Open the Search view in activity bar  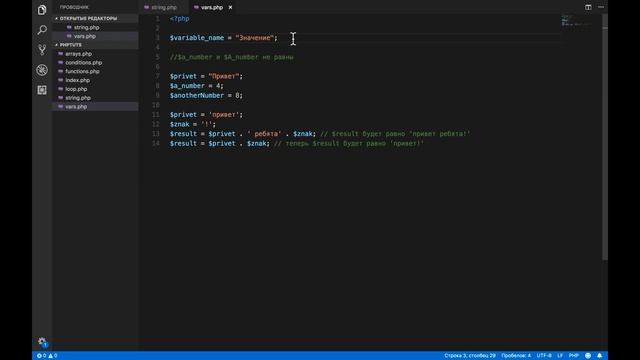tap(42, 30)
